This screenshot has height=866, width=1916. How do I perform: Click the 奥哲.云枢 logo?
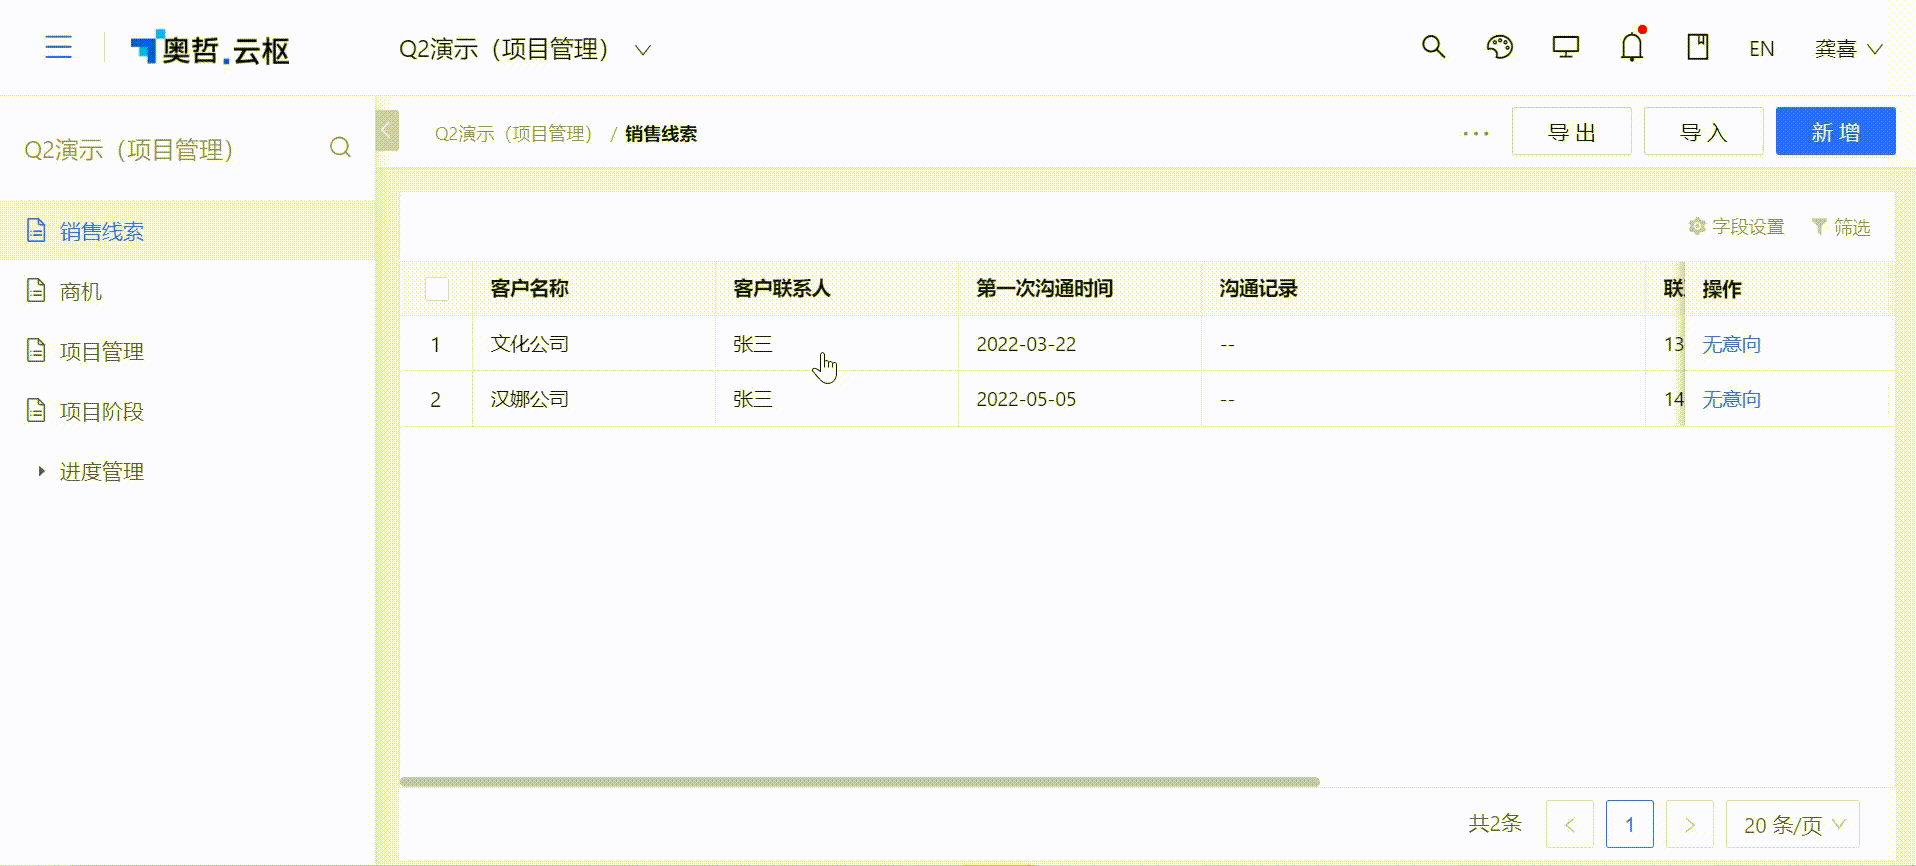pyautogui.click(x=210, y=49)
